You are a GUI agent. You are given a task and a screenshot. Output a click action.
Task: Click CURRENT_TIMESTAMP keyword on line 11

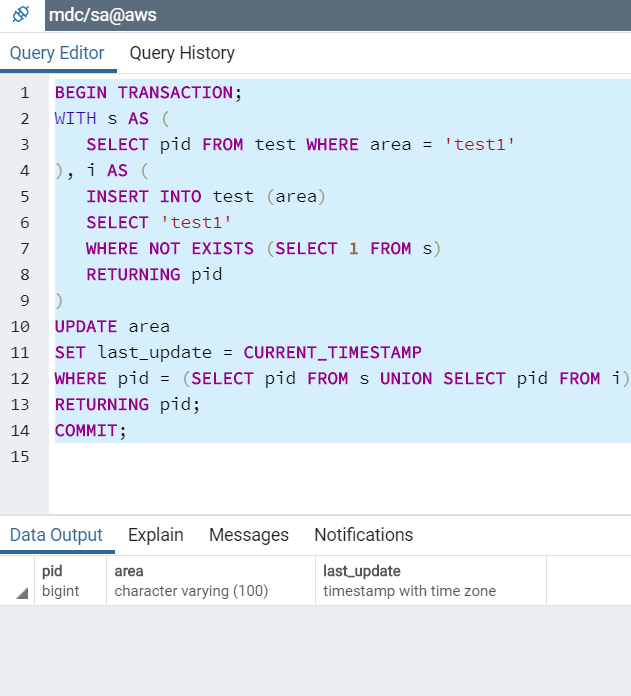tap(332, 352)
